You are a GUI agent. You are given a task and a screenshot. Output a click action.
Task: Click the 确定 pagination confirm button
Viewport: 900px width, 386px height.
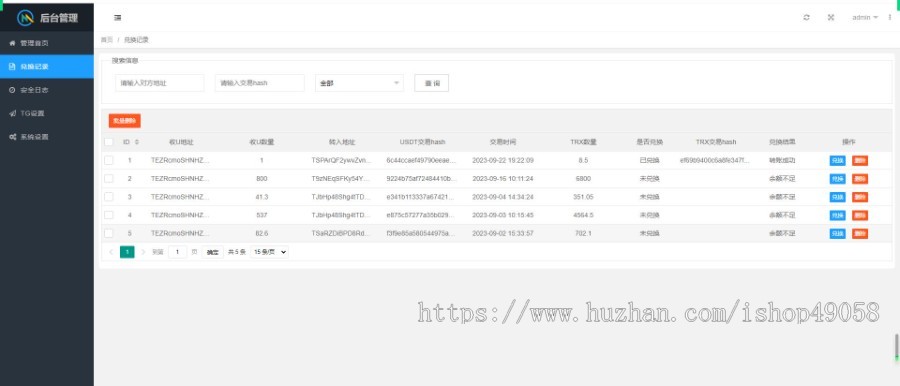(212, 252)
